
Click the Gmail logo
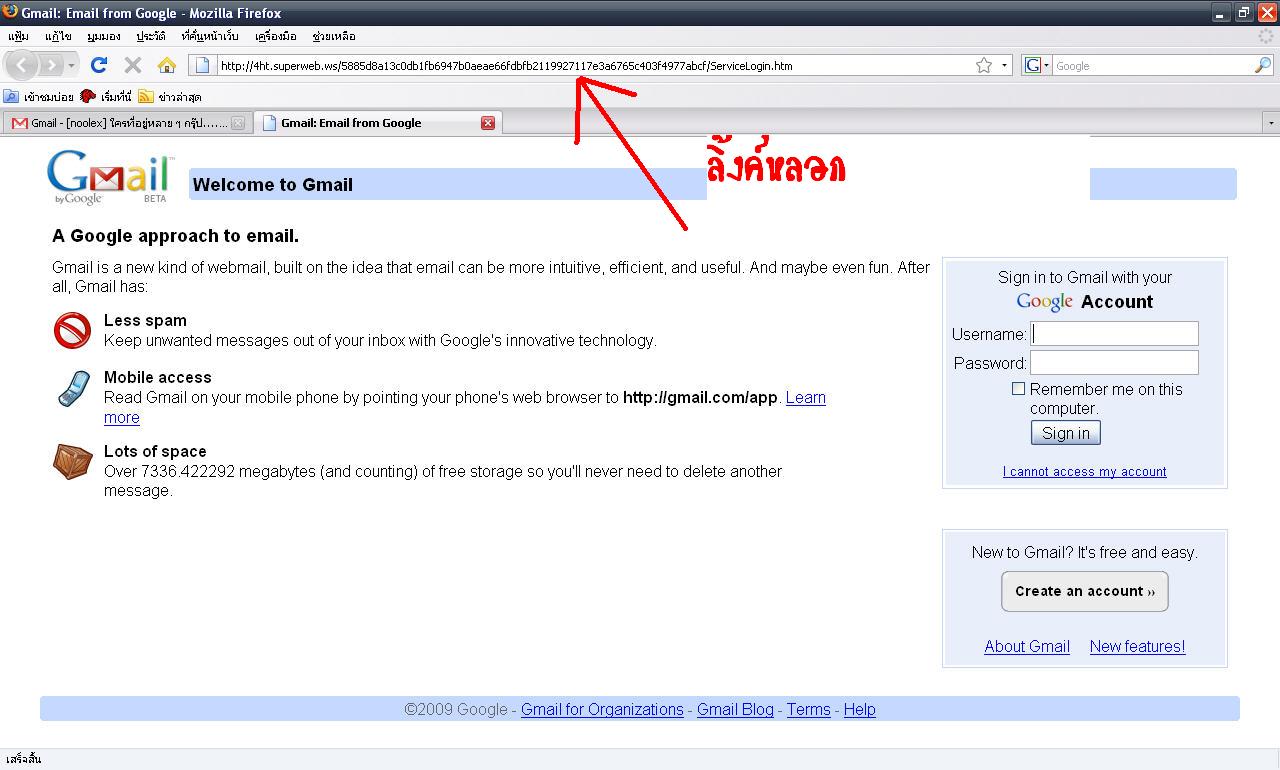[110, 177]
